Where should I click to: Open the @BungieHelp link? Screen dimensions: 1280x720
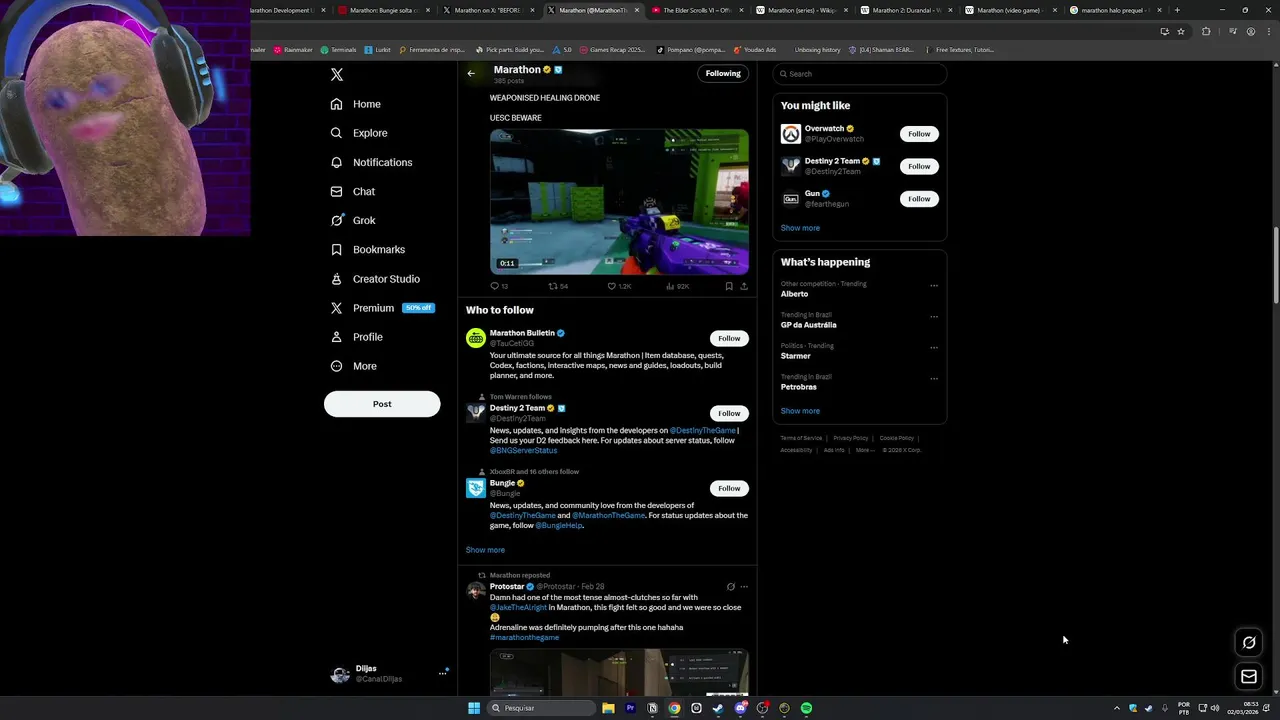(559, 525)
